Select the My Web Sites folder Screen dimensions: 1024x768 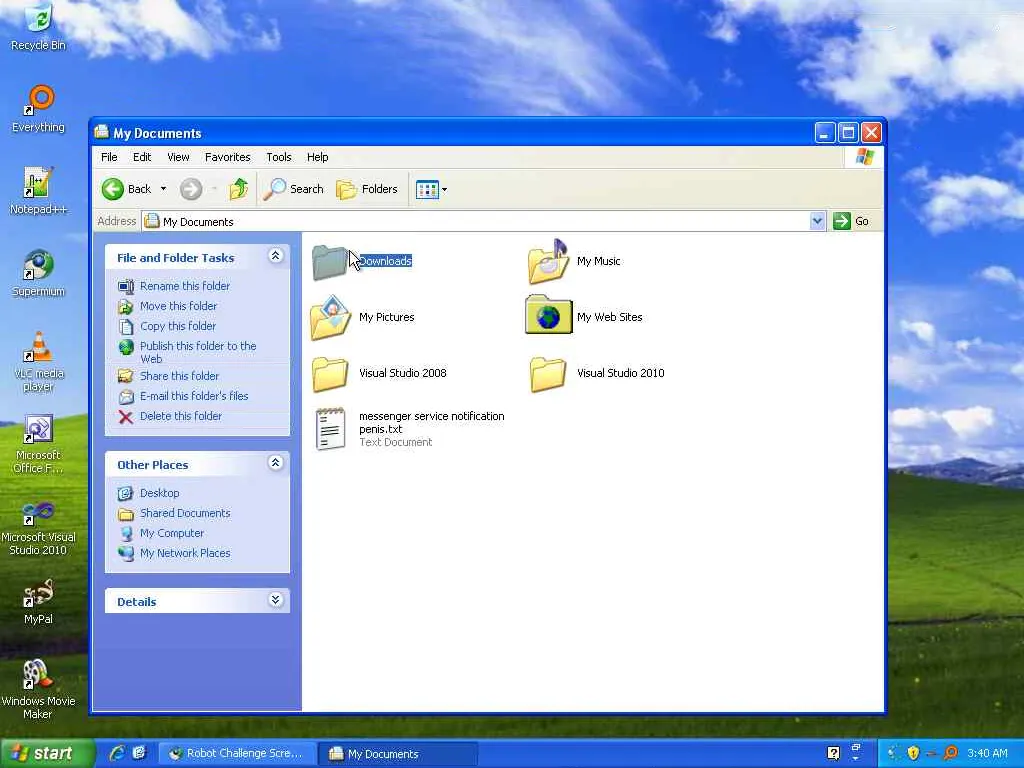[584, 317]
